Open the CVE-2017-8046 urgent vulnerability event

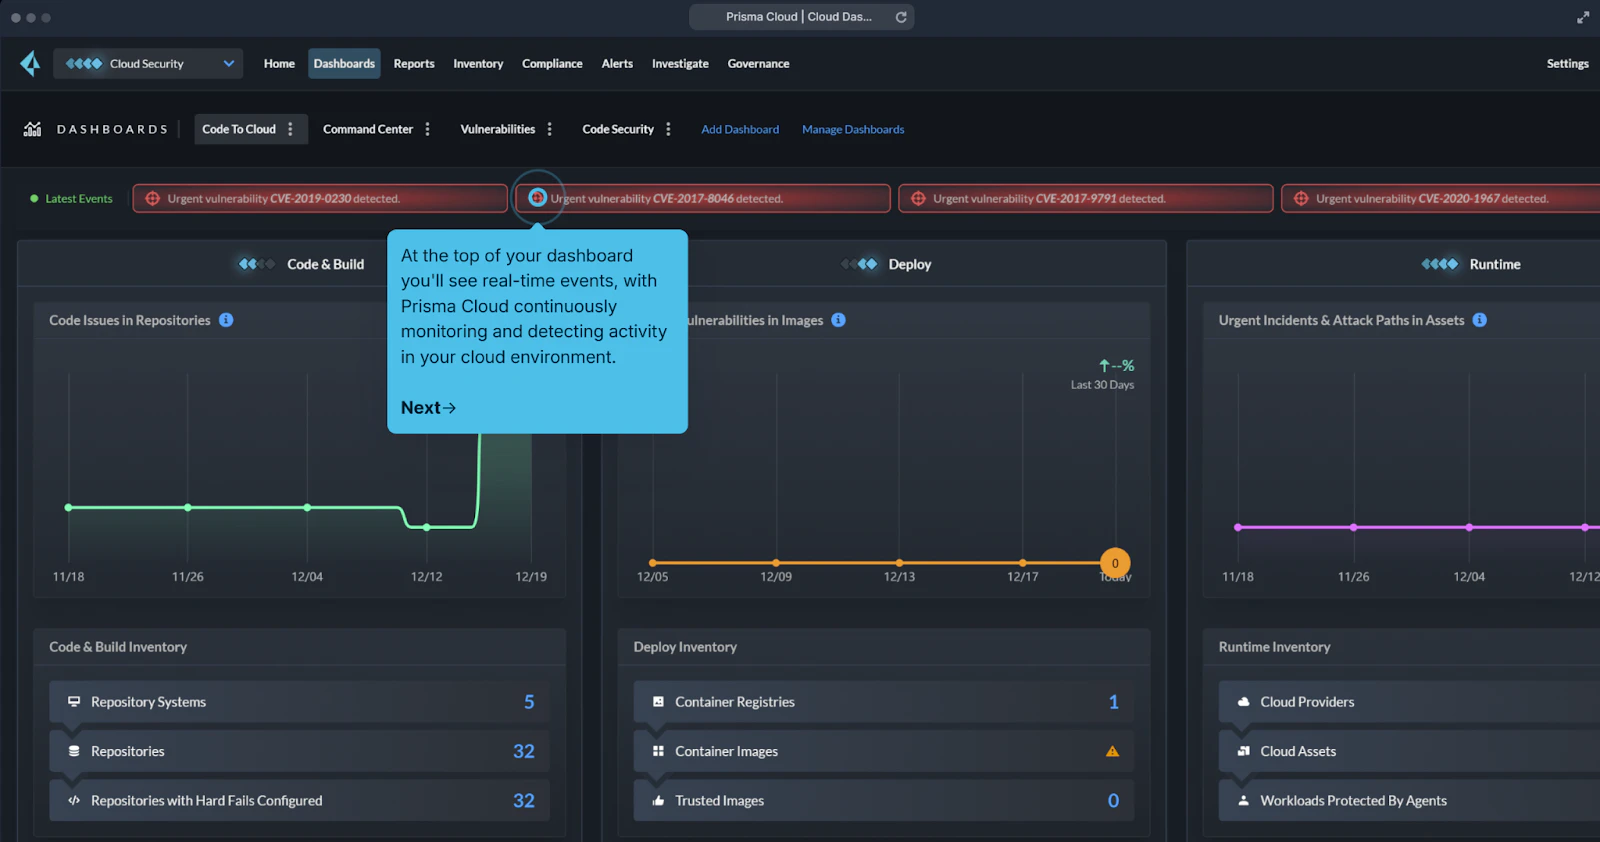[x=703, y=198]
